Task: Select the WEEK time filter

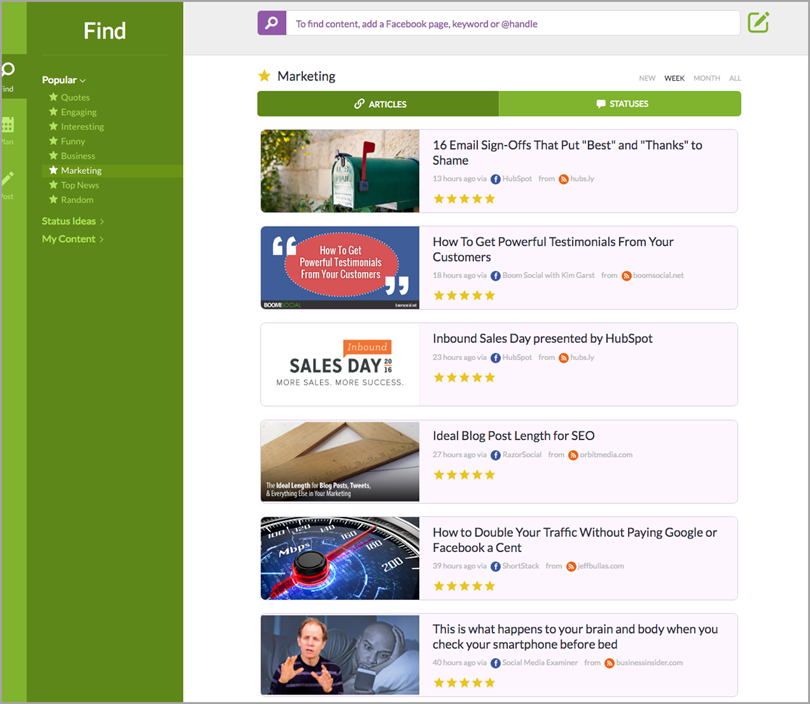Action: [674, 78]
